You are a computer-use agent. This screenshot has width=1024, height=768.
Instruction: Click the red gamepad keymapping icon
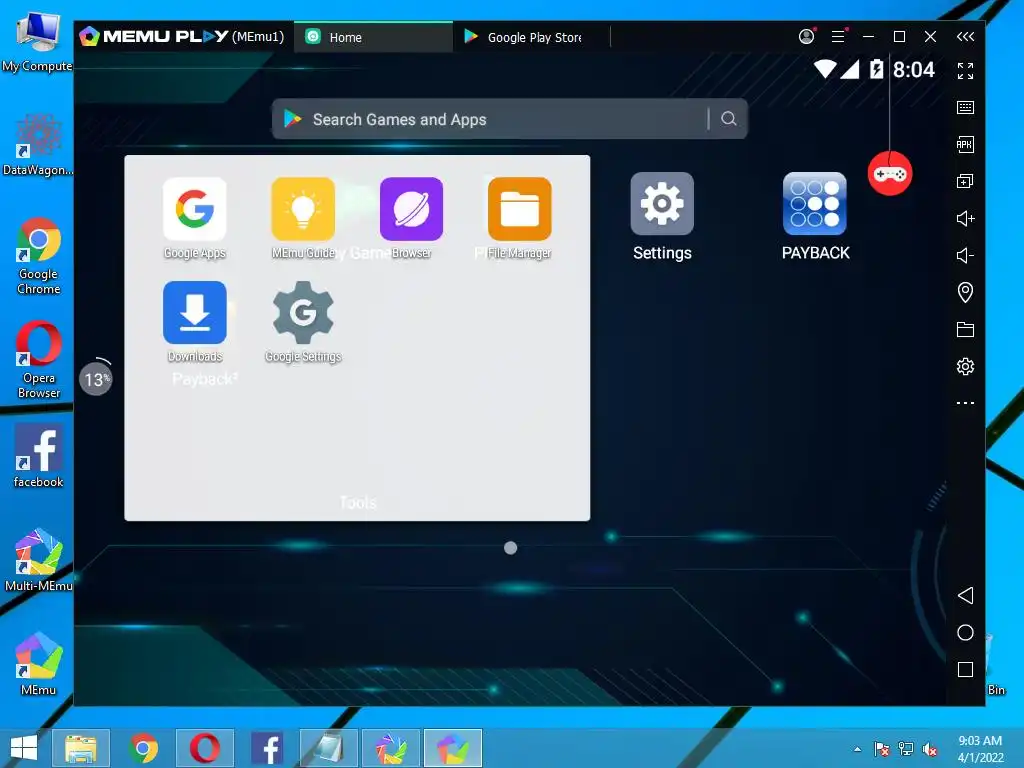pos(889,174)
